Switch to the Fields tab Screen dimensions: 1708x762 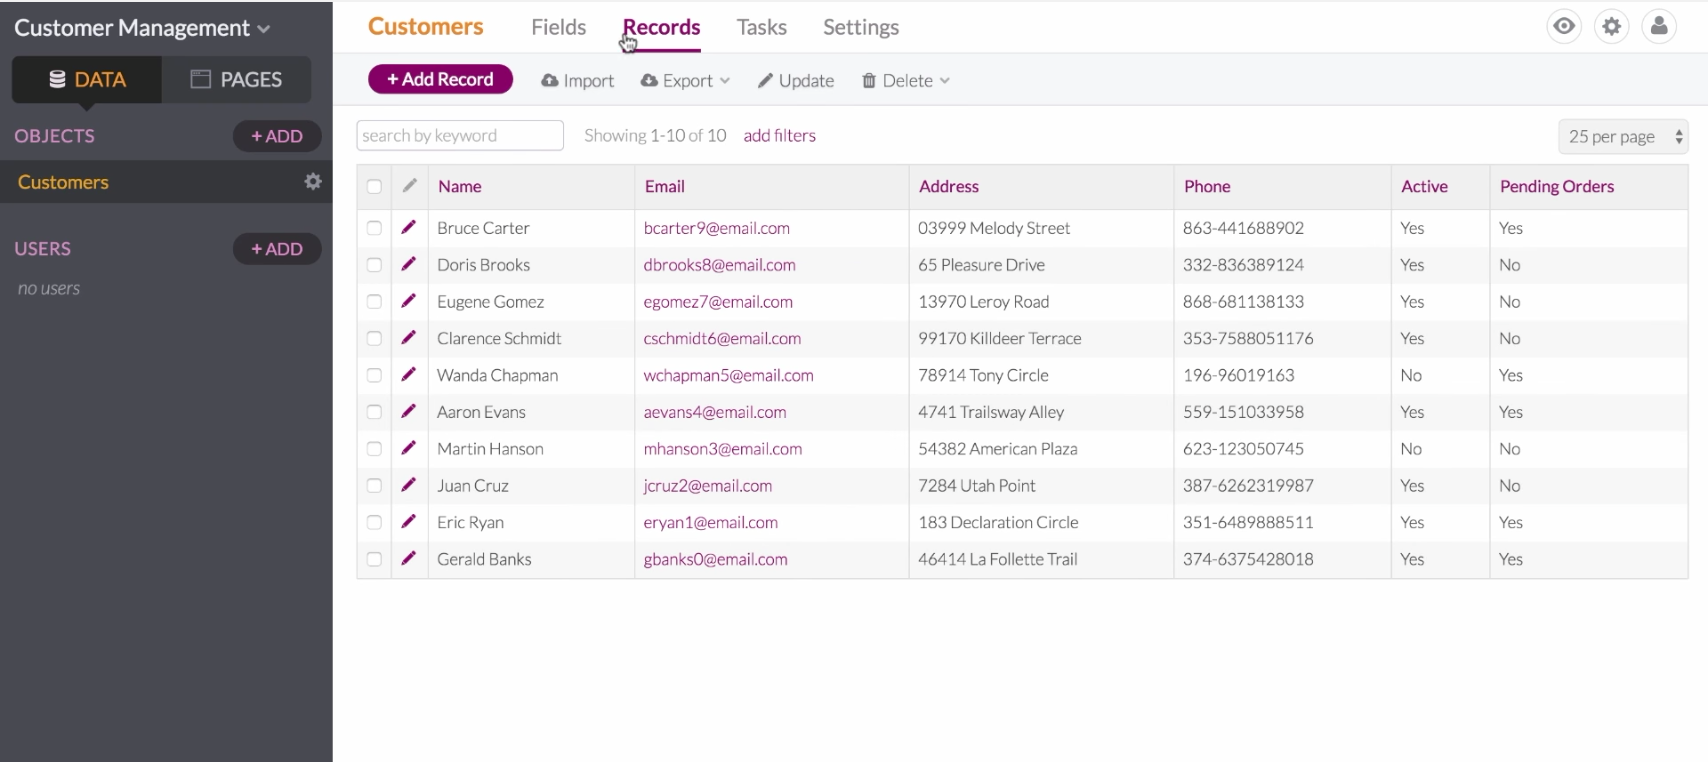558,28
